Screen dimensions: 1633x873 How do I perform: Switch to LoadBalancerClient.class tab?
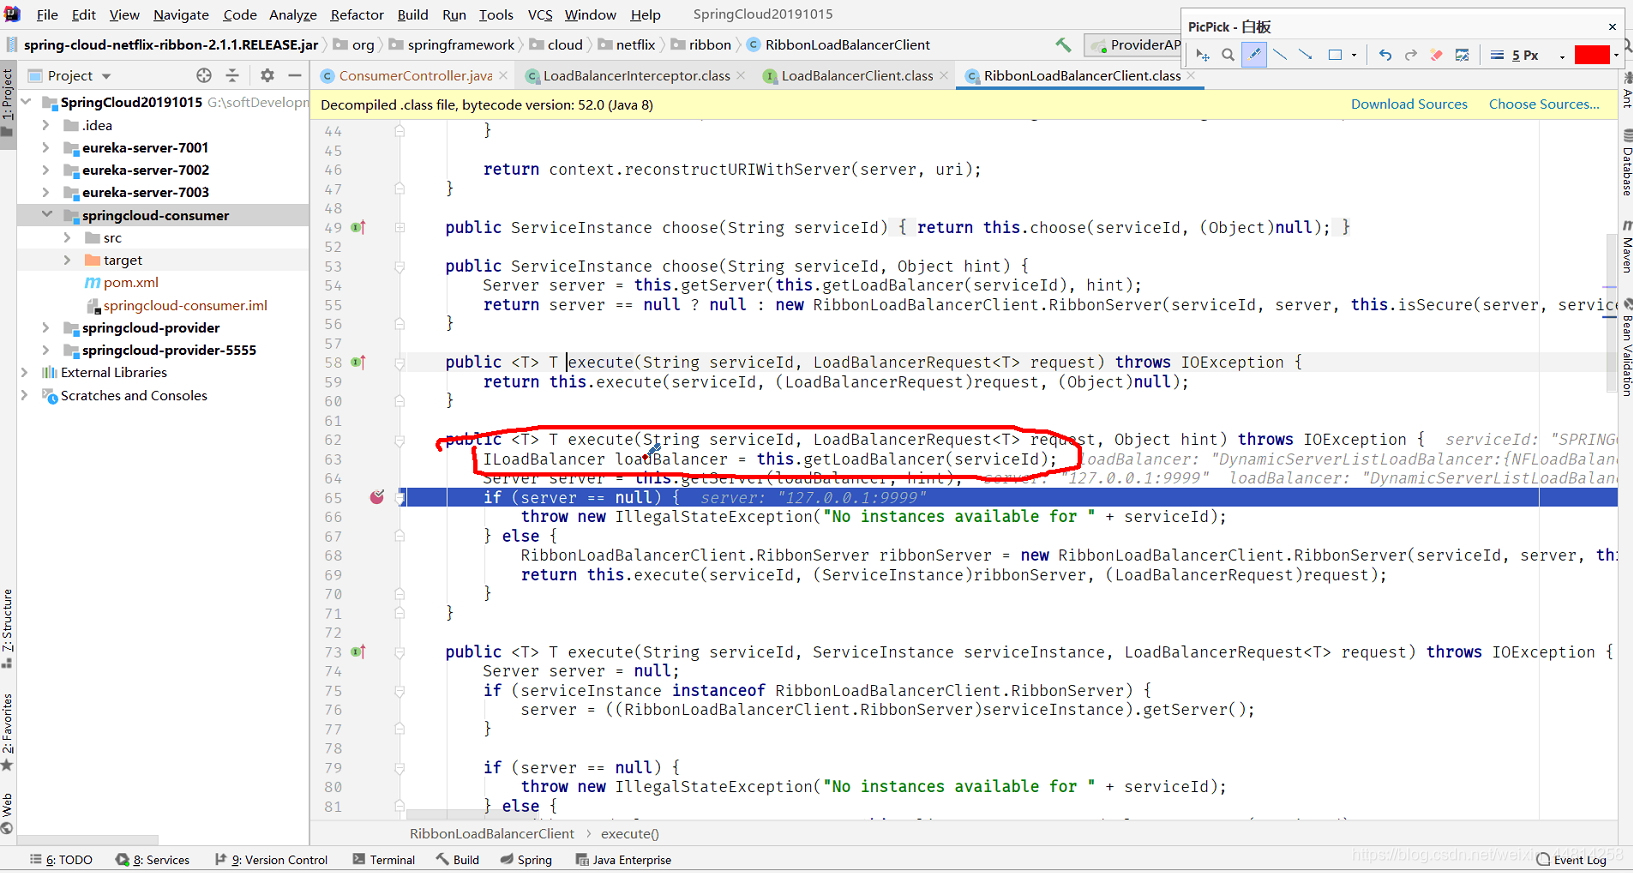pos(857,76)
